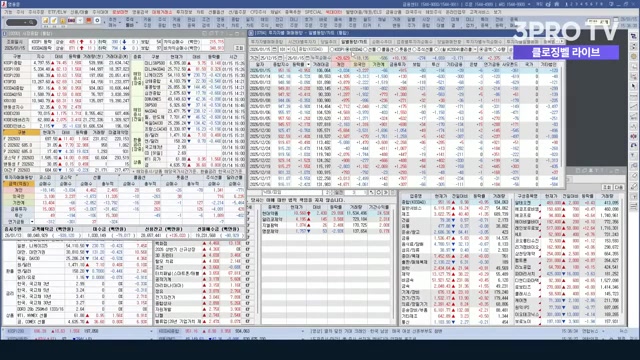Click the 종합(KOSDAQ) name input field
The width and height of the screenshot is (640, 360).
(313, 49)
